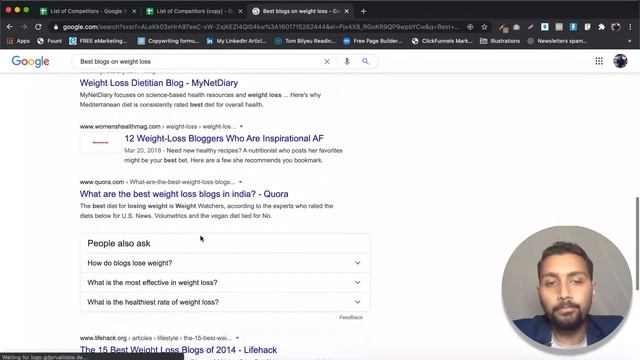Viewport: 640px width, 360px height.
Task: Click the page vertical scrollbar
Action: pyautogui.click(x=637, y=244)
